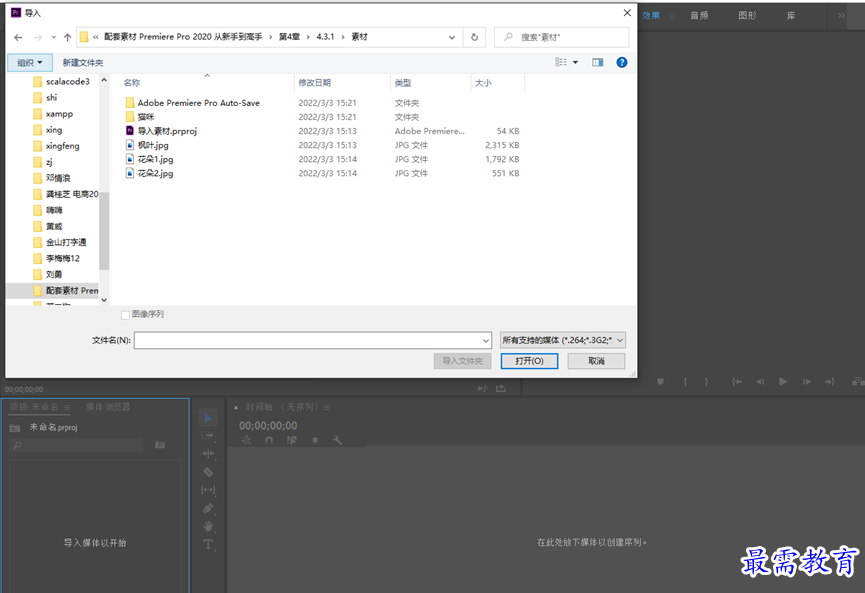Click the 取消 button
The height and width of the screenshot is (593, 865).
pos(596,361)
